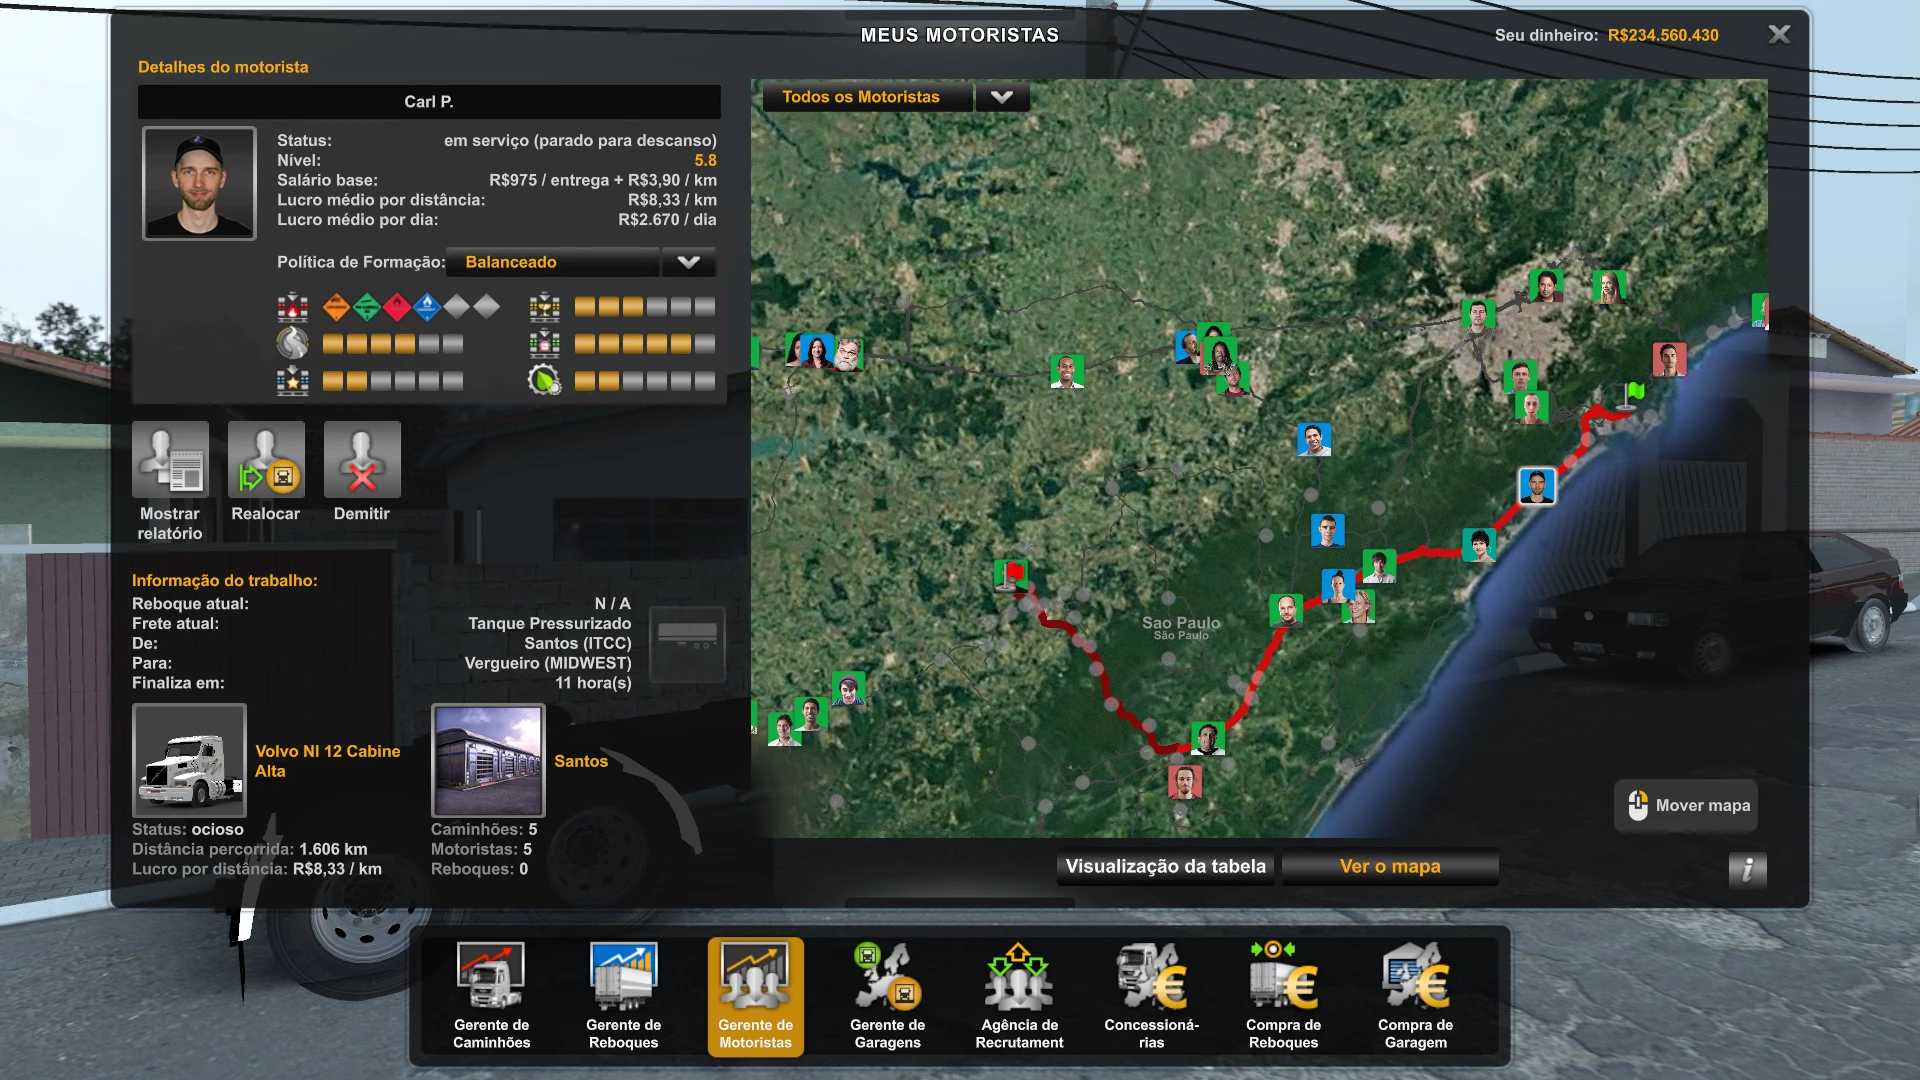Open Gerente de Garagens manager
The width and height of the screenshot is (1920, 1080).
887,995
